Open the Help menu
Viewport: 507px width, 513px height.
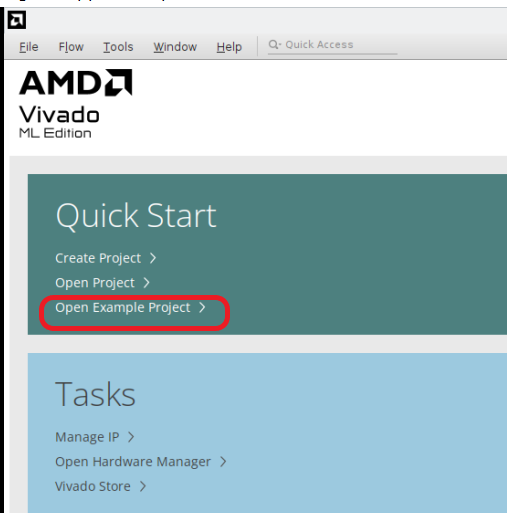coord(229,47)
